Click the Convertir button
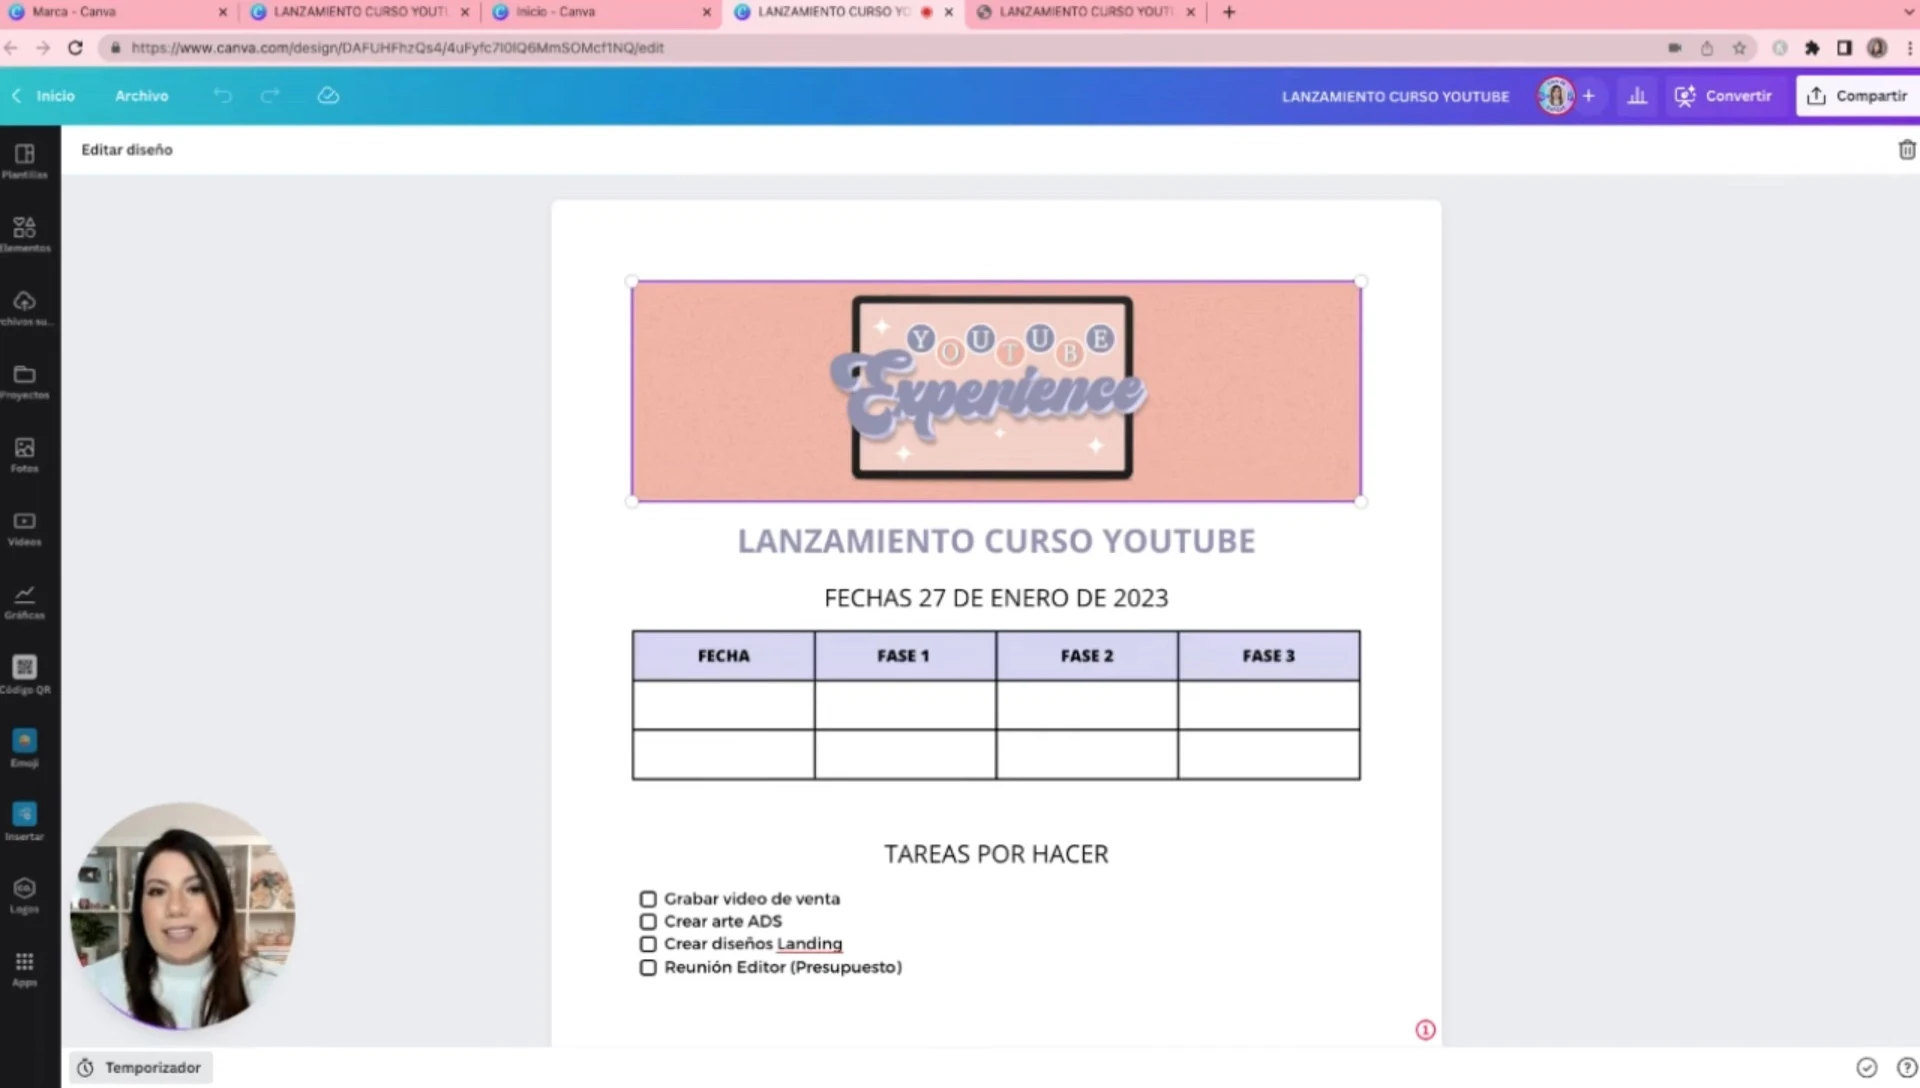This screenshot has width=1920, height=1088. pyautogui.click(x=1723, y=96)
